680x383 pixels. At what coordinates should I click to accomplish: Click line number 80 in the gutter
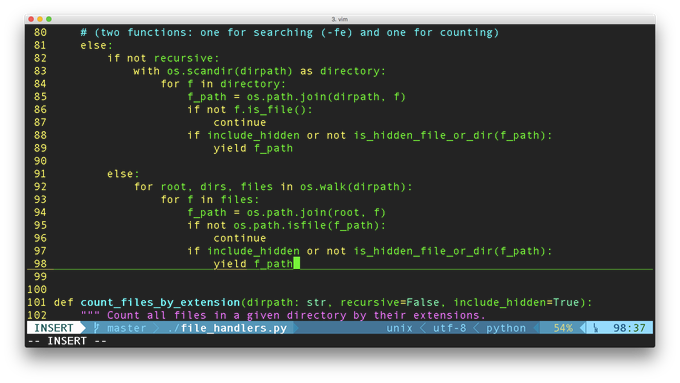(40, 33)
